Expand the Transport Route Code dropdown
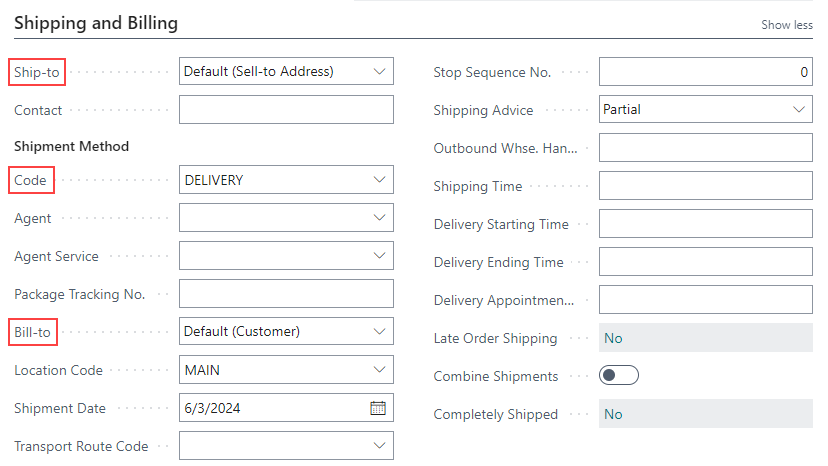Screen dimensions: 828x466 click(x=379, y=446)
